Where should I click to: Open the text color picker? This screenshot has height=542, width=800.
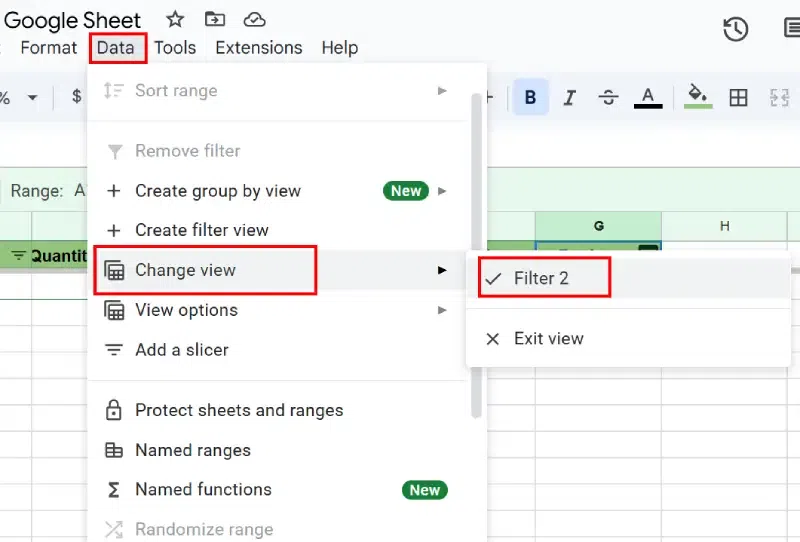[x=648, y=97]
